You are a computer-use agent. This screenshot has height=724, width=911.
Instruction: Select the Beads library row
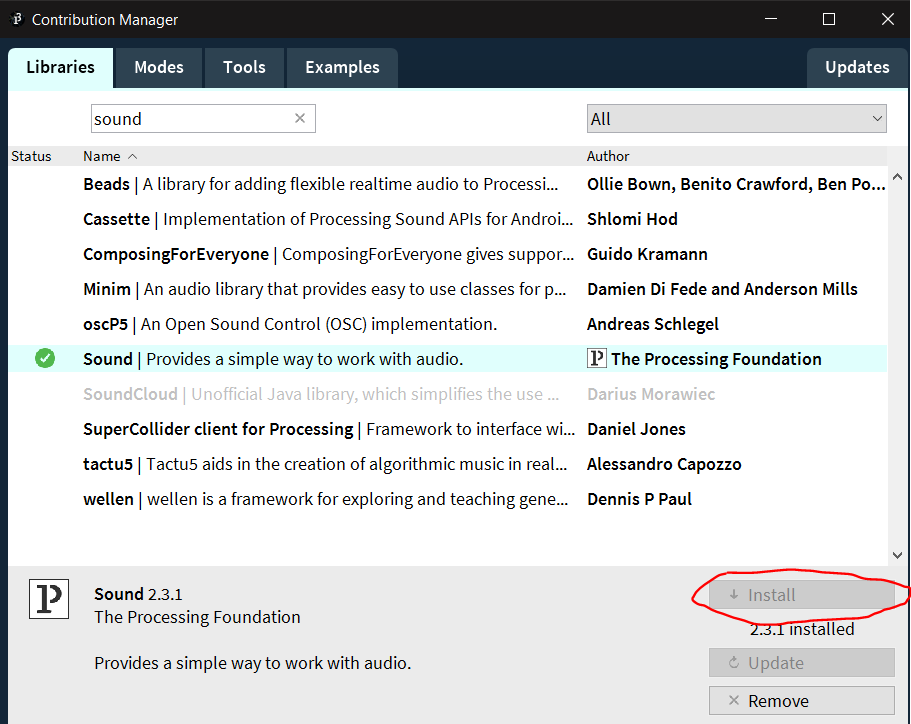click(447, 184)
